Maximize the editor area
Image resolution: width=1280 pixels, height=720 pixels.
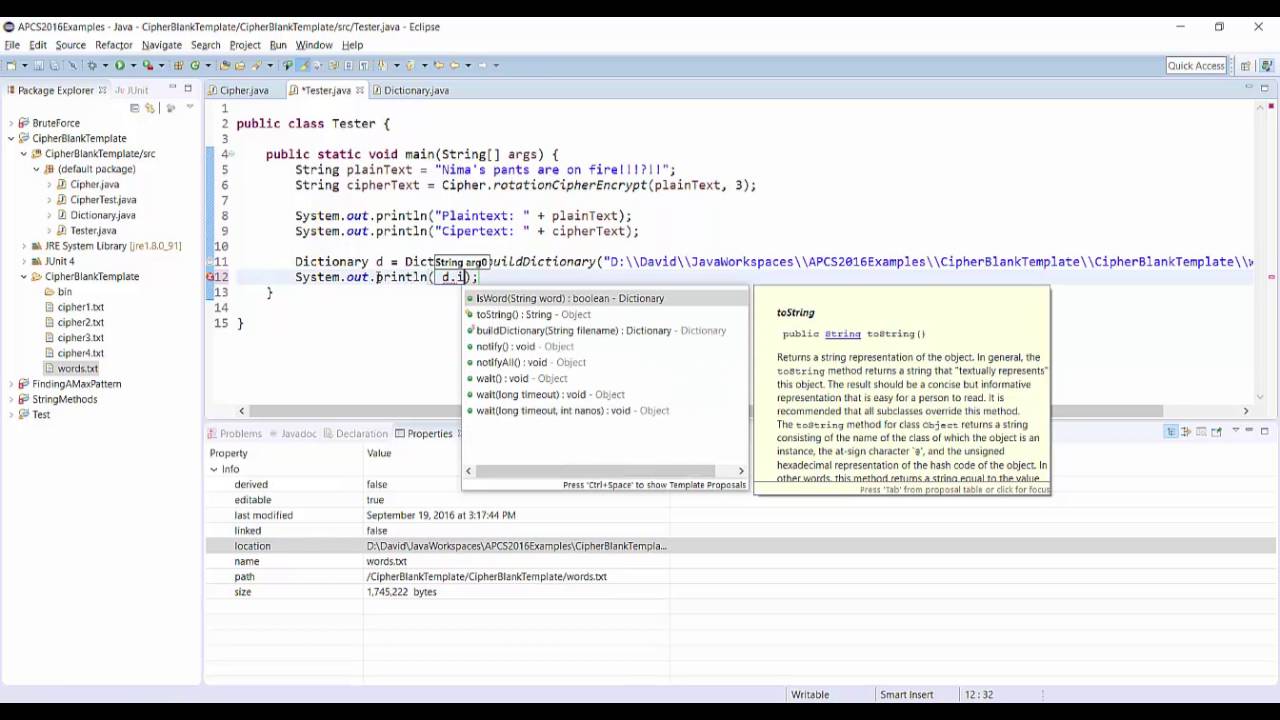(x=1264, y=88)
